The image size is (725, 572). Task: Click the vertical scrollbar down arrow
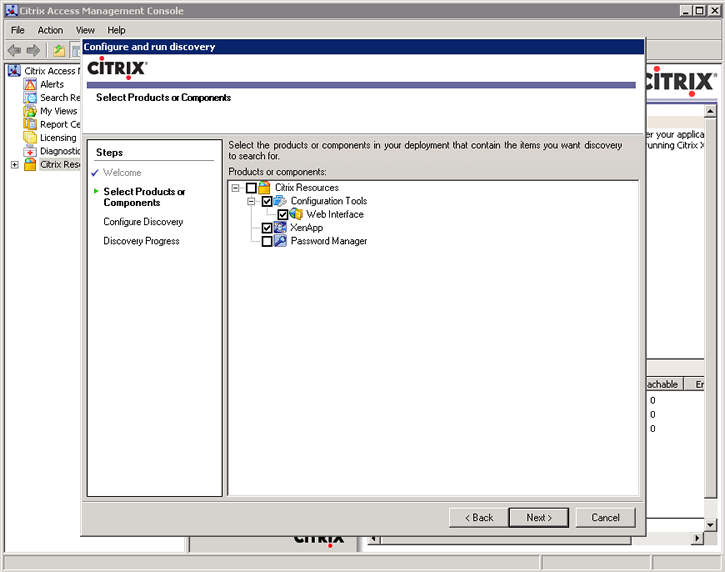[710, 524]
